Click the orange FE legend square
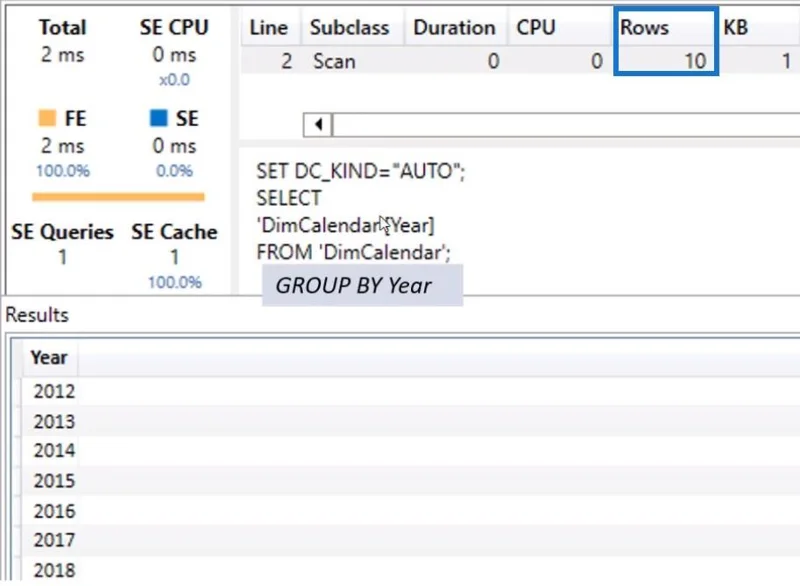 click(47, 118)
